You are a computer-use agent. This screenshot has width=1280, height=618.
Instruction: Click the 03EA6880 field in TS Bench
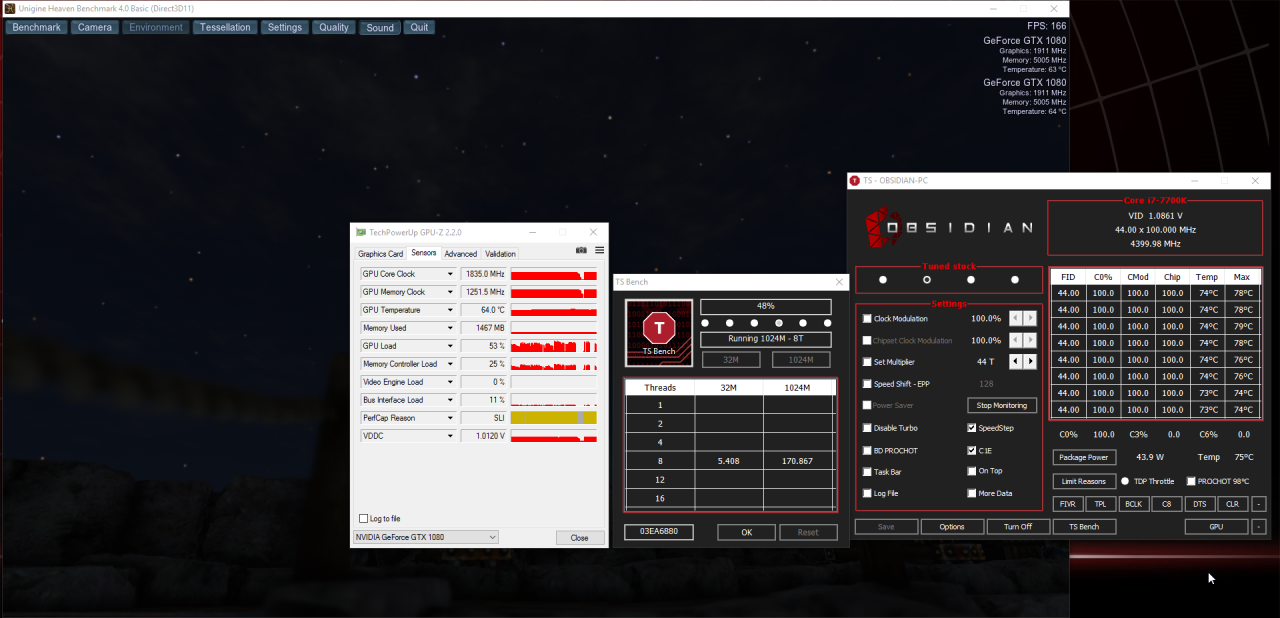[658, 531]
